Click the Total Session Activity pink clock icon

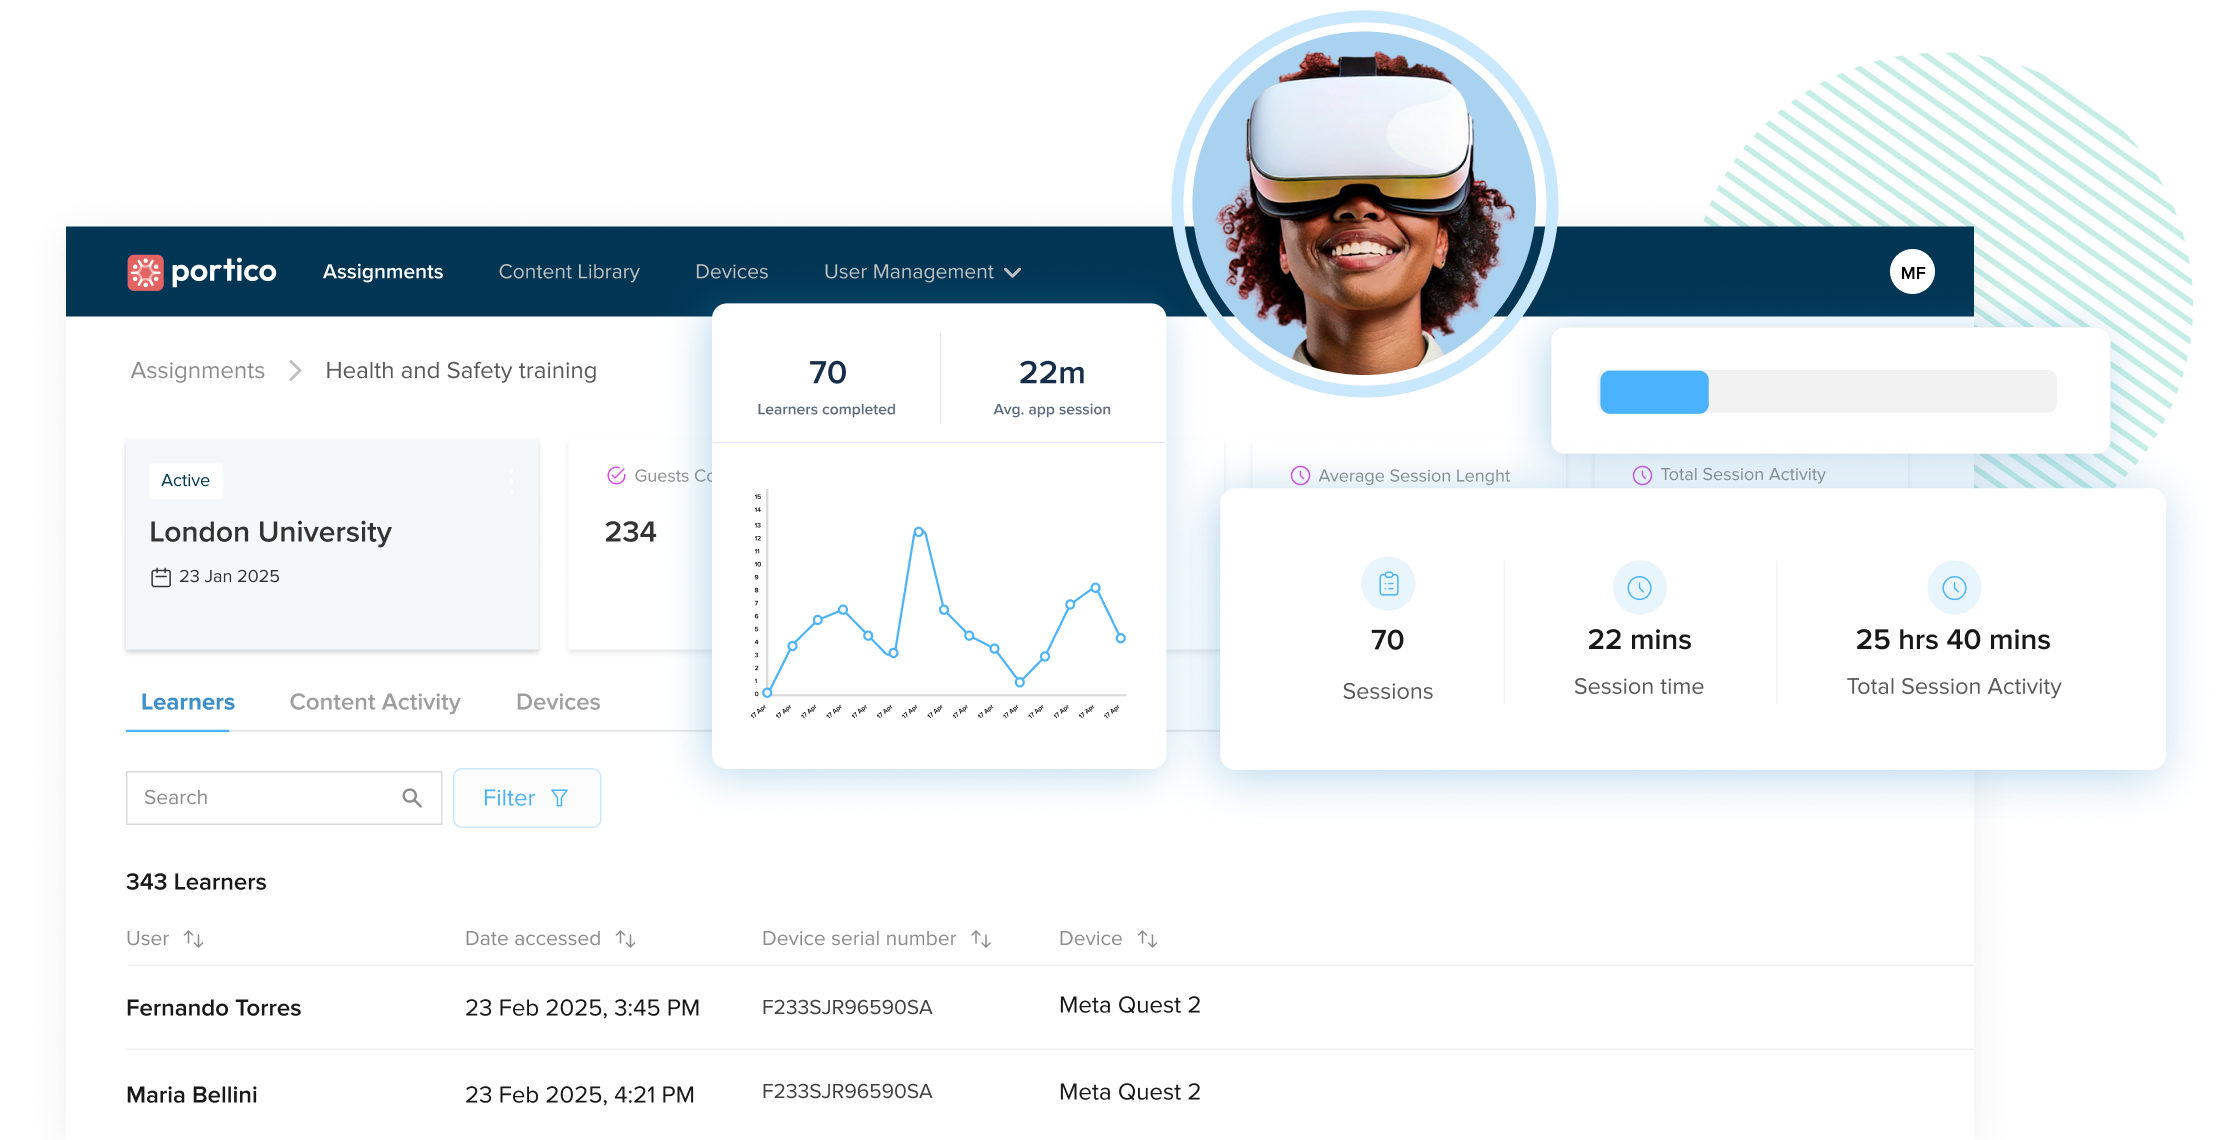pos(1641,474)
